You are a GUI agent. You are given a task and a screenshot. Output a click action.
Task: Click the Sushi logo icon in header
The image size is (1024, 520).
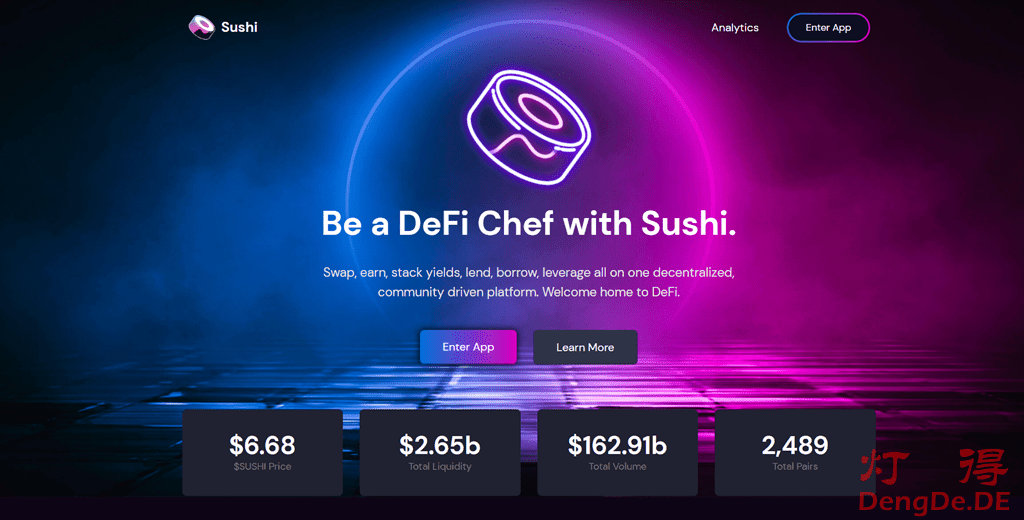point(202,27)
